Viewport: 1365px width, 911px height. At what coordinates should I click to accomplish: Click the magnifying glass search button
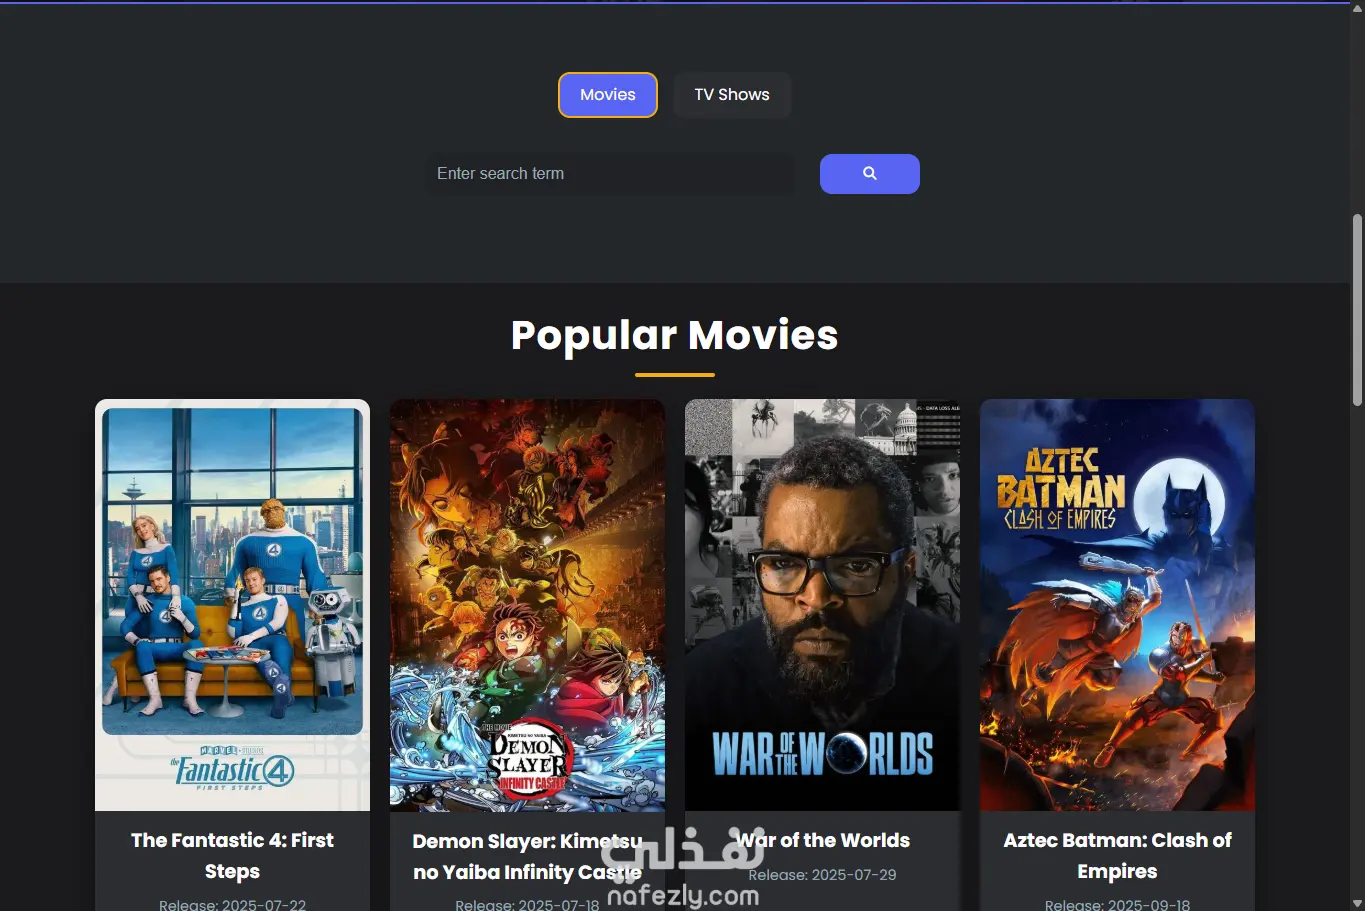tap(869, 174)
